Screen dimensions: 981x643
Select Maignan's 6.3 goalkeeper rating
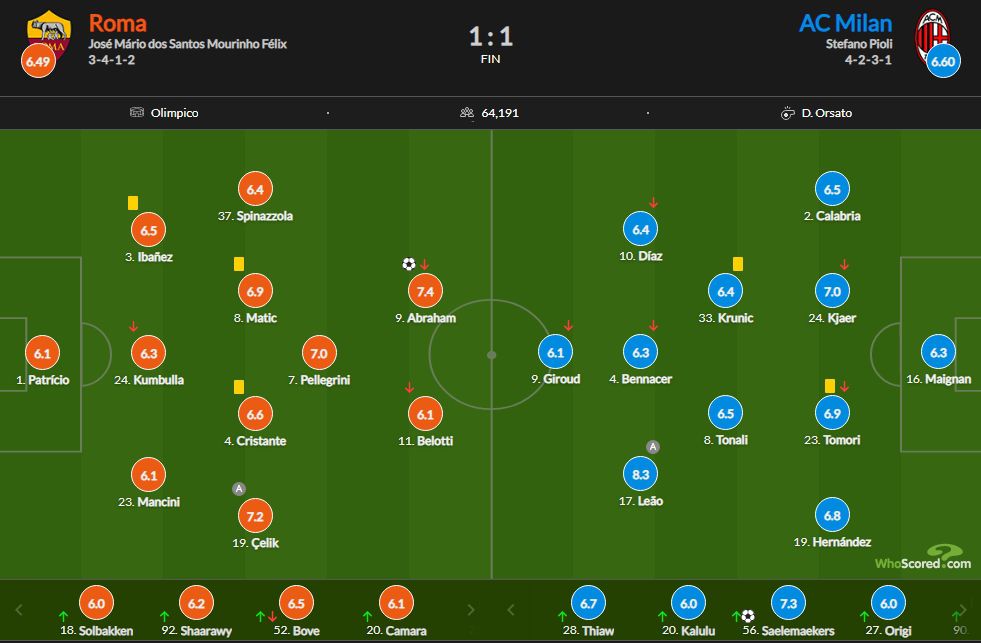point(938,352)
